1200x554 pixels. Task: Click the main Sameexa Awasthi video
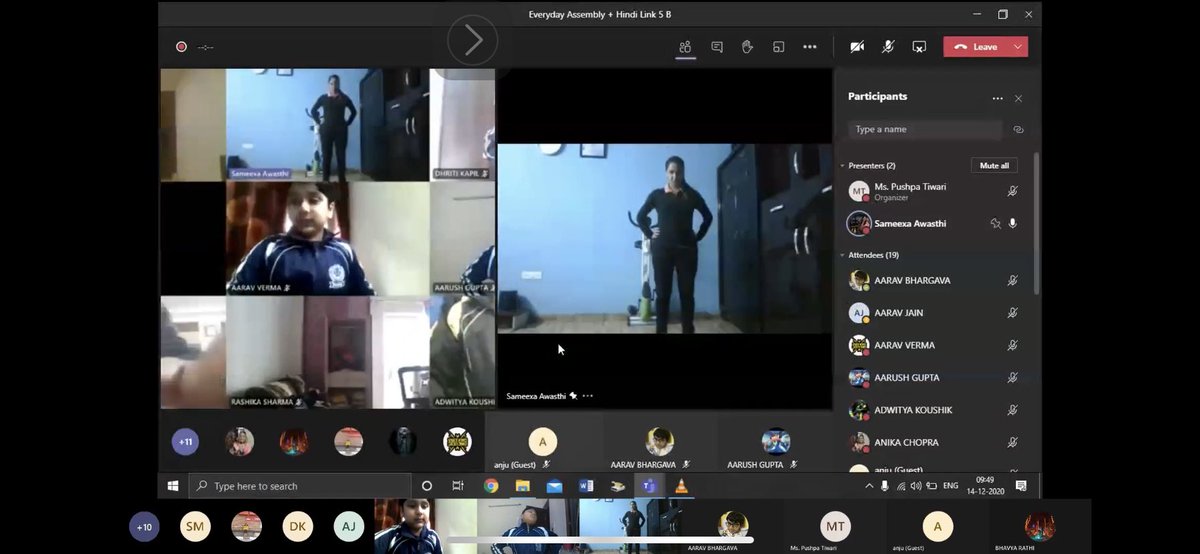click(x=665, y=239)
